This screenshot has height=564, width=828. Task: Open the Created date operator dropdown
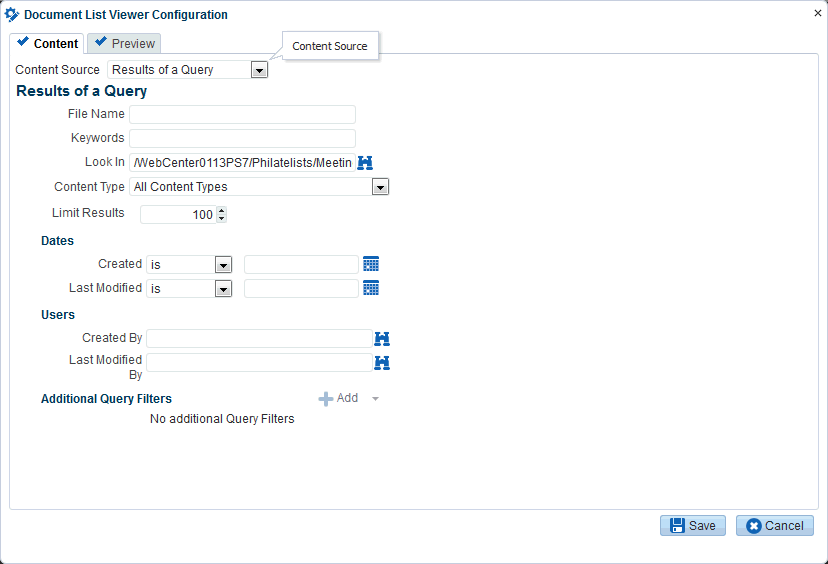pyautogui.click(x=223, y=265)
